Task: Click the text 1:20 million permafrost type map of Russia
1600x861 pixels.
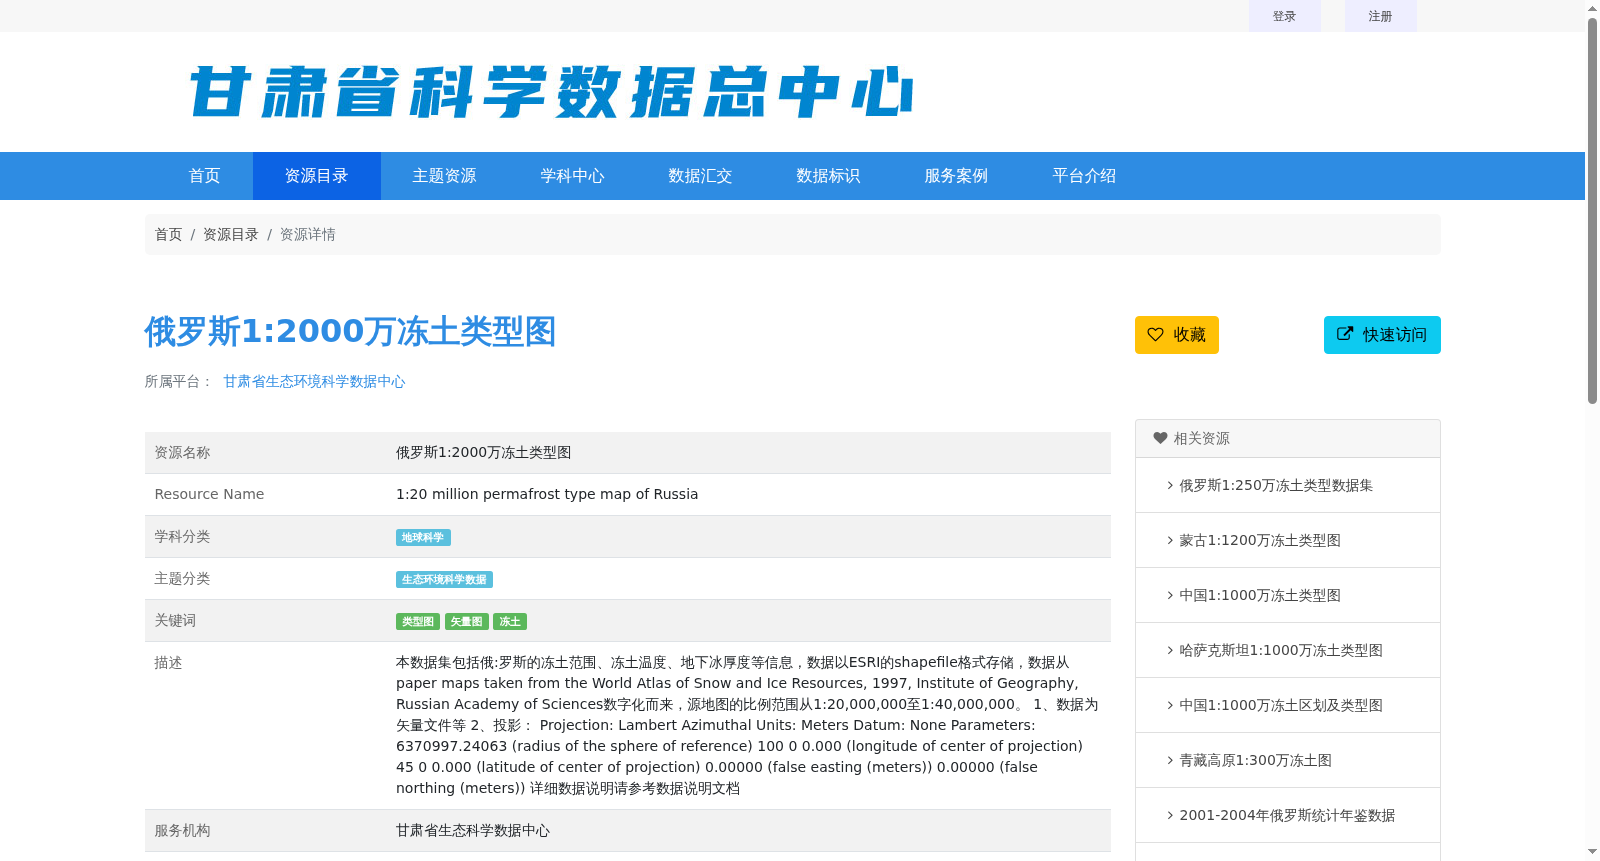Action: click(x=547, y=494)
